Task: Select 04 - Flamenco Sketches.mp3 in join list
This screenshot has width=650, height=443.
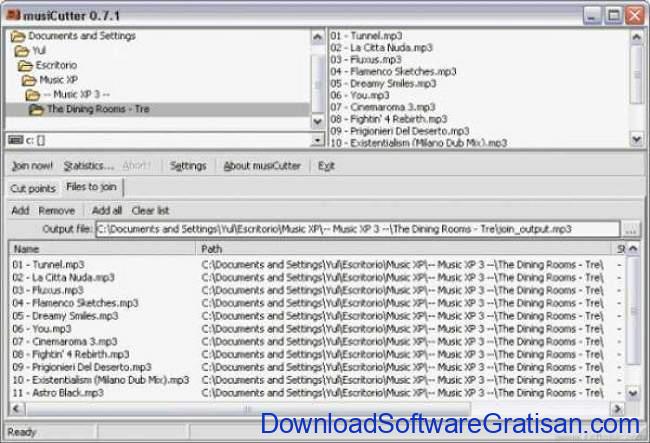Action: (x=75, y=303)
